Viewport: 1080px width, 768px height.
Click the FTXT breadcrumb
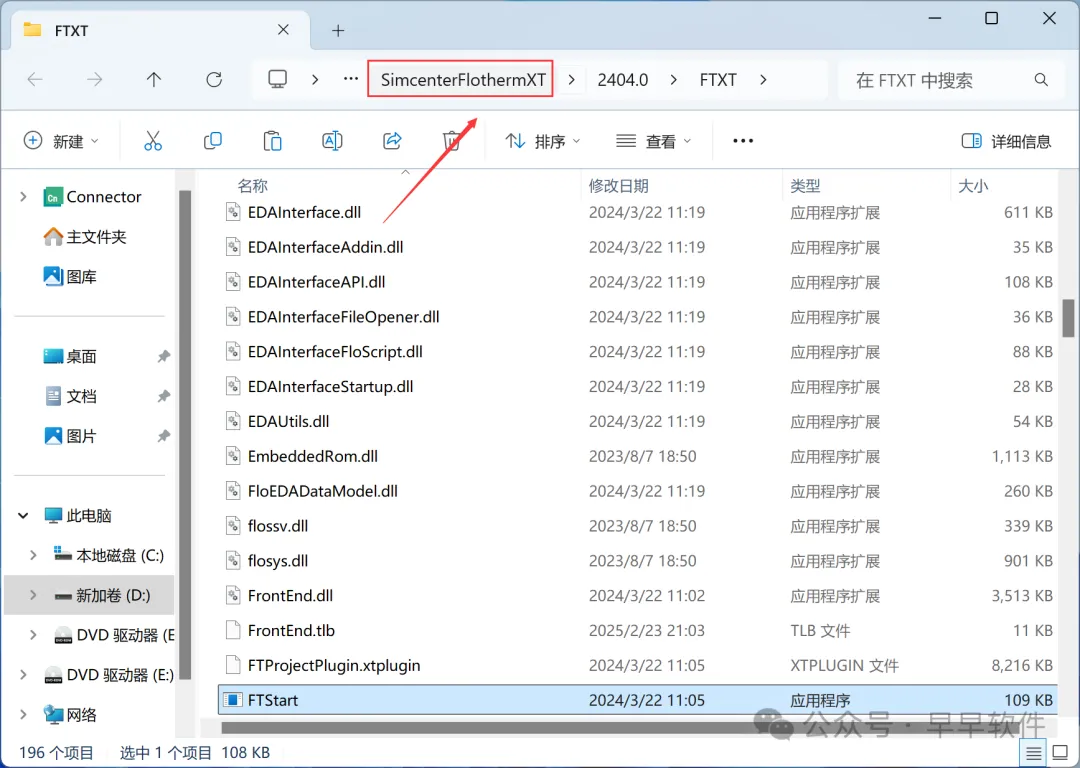[x=718, y=80]
